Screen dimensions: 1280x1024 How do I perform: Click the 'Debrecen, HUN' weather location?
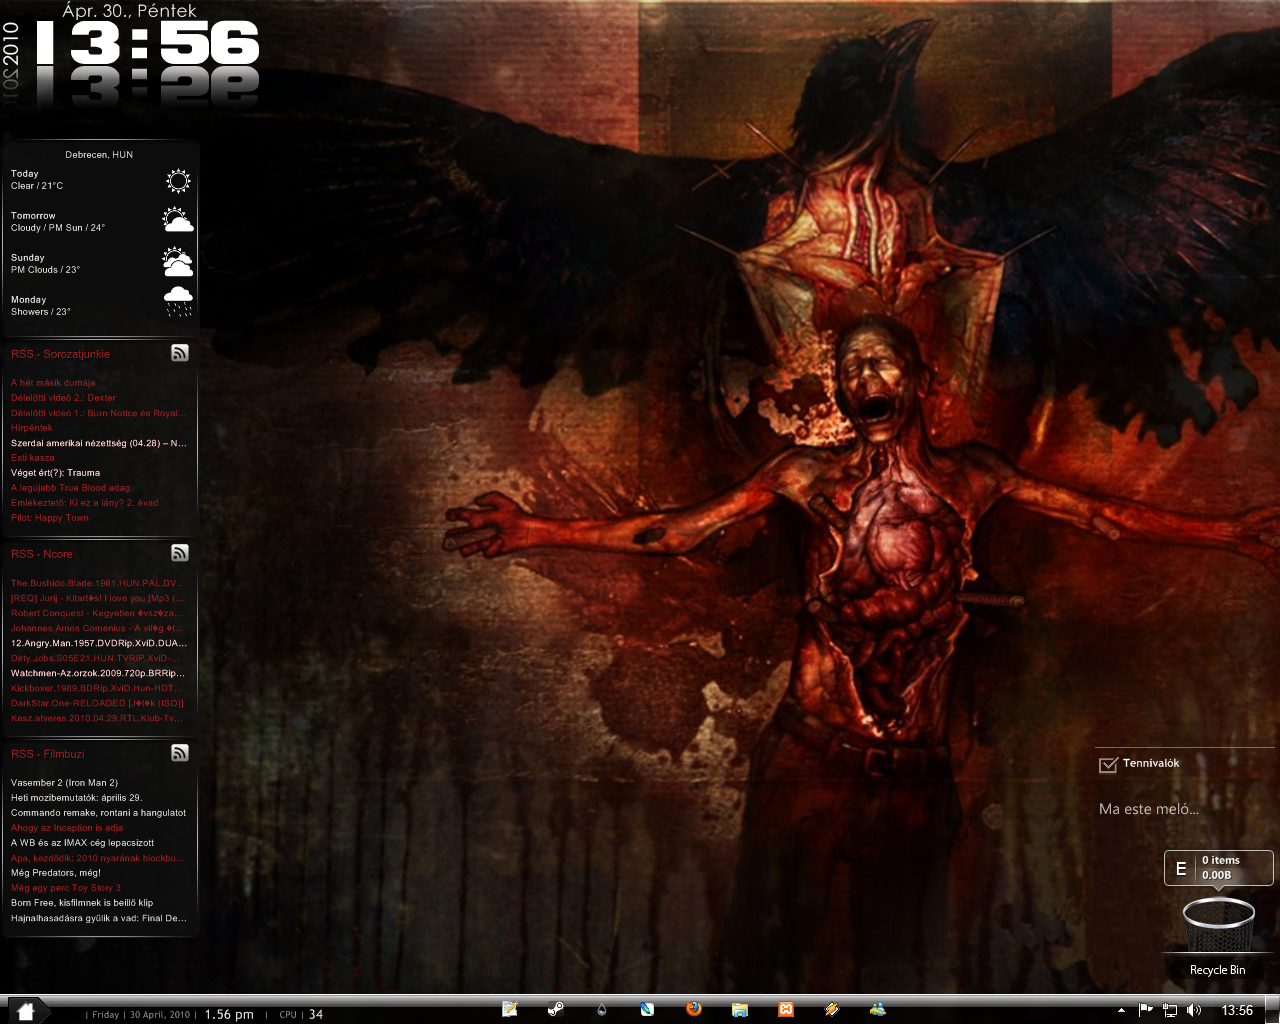click(99, 155)
